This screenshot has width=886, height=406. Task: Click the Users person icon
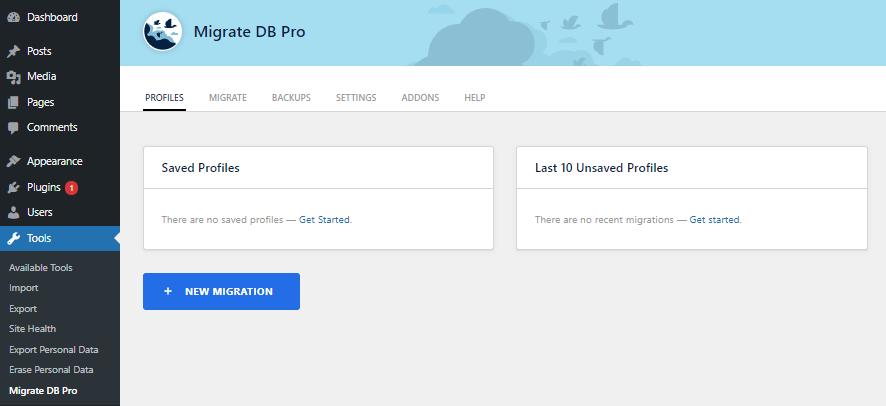(14, 212)
